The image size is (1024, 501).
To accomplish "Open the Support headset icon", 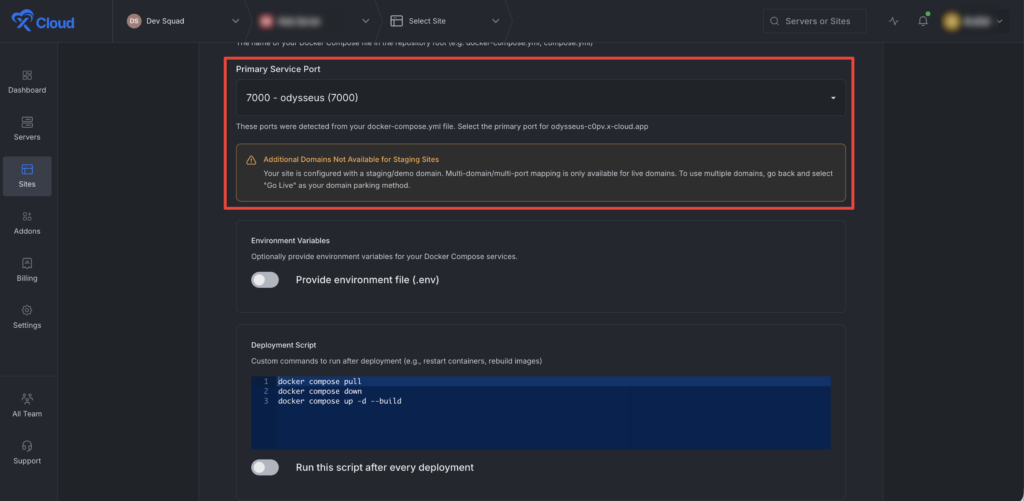I will pos(27,445).
